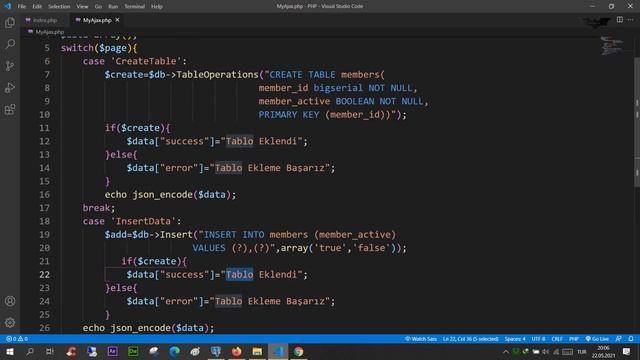Click MyAjax.php in the breadcrumb
Viewport: 640px width, 360px height.
click(x=49, y=32)
